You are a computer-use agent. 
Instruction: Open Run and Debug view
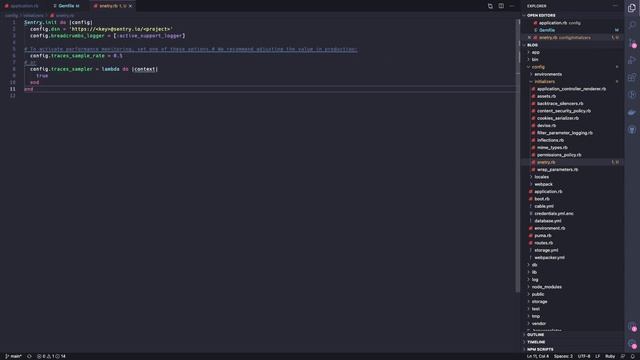click(x=632, y=60)
